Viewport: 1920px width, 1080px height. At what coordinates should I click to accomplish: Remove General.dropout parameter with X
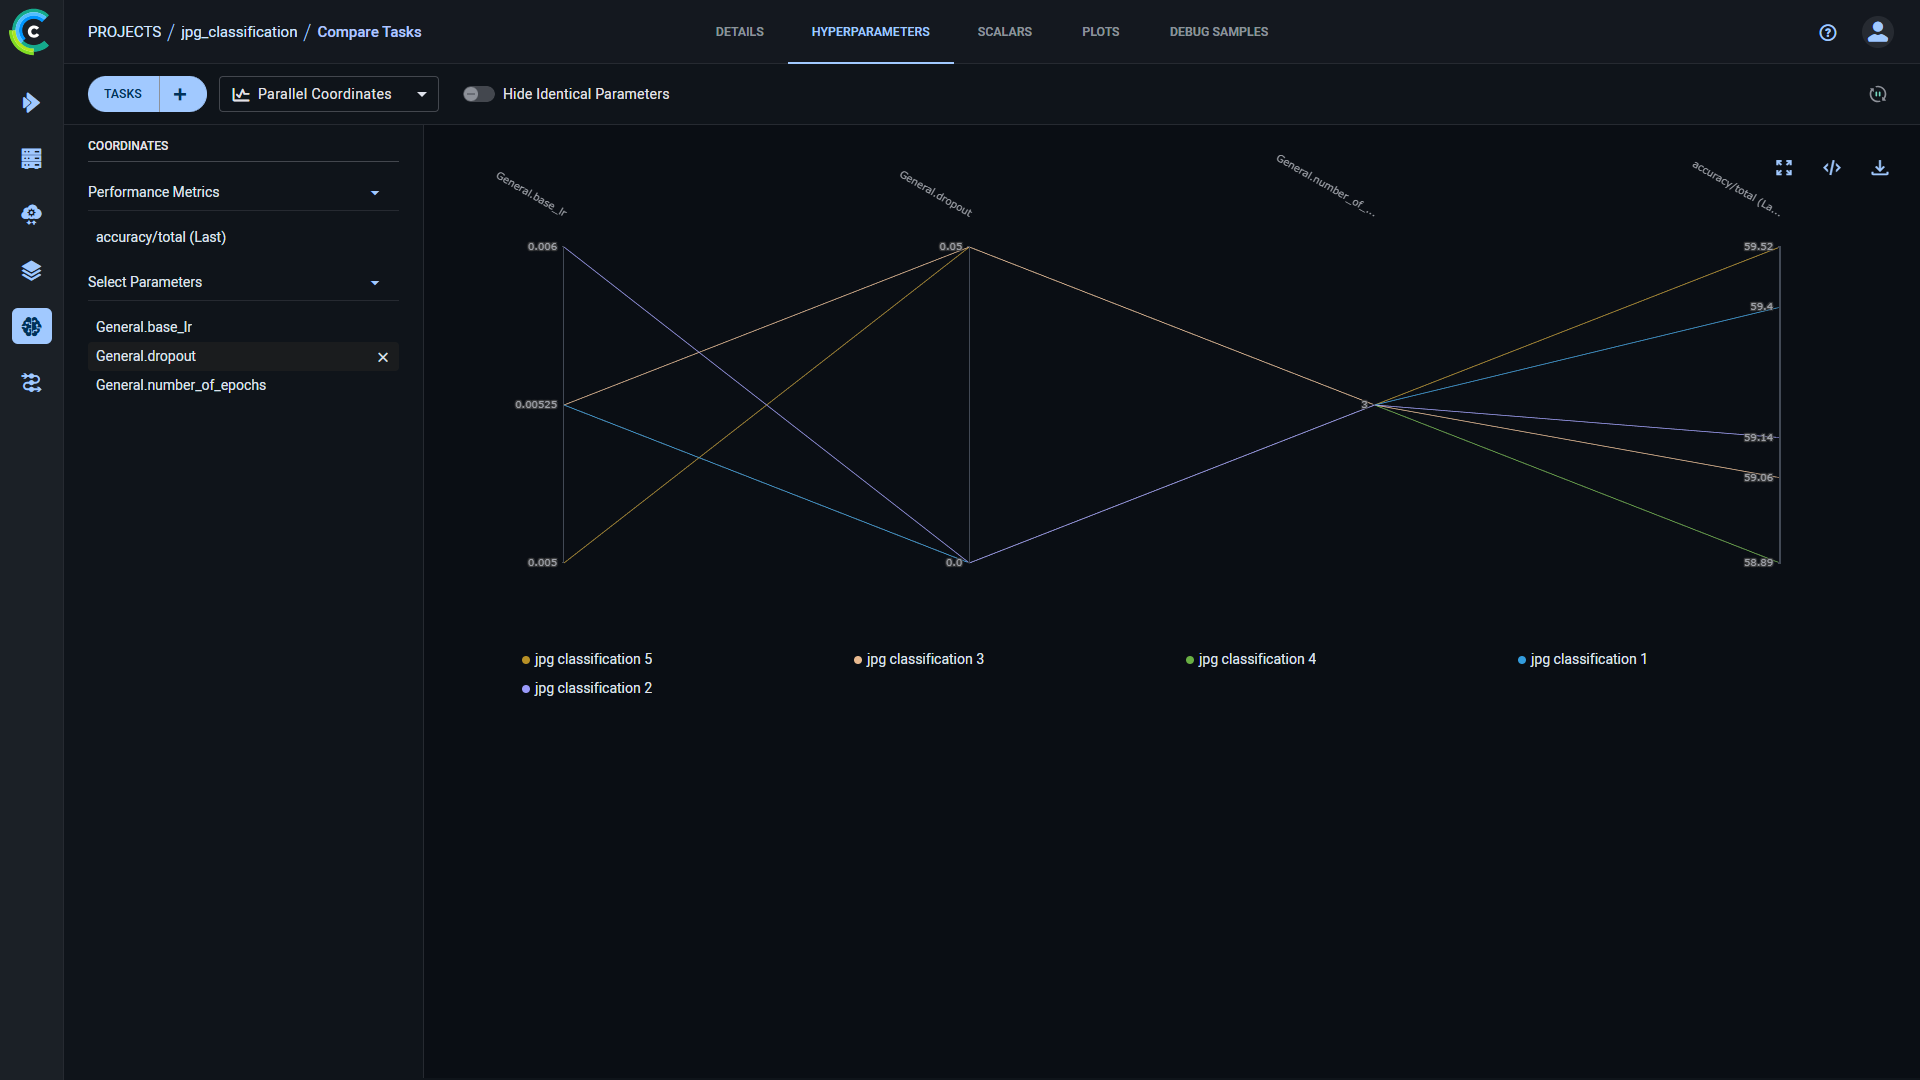382,357
